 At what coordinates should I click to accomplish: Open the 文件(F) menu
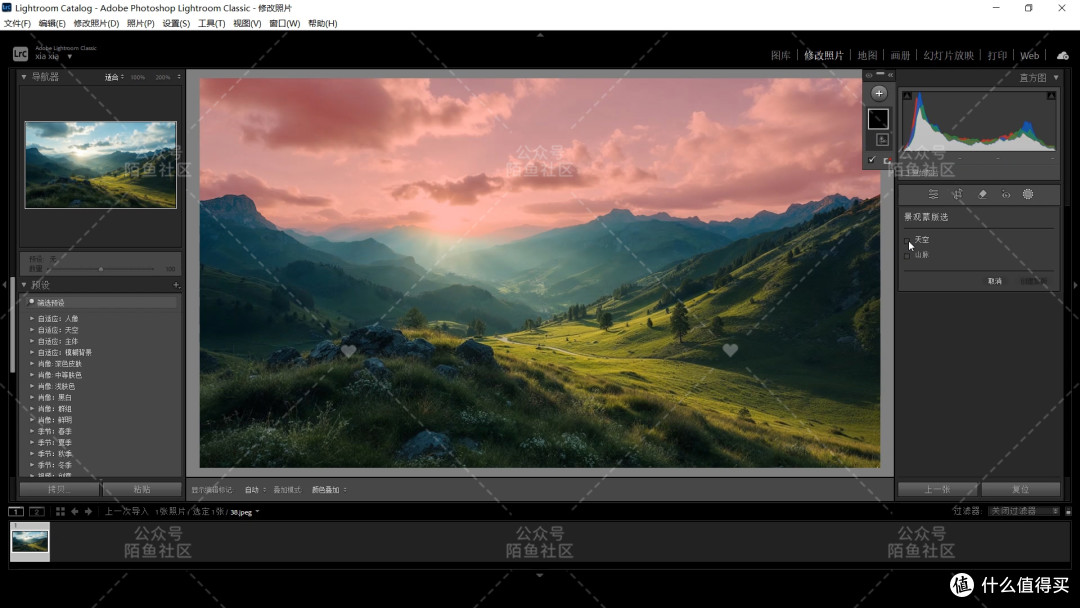coord(17,23)
